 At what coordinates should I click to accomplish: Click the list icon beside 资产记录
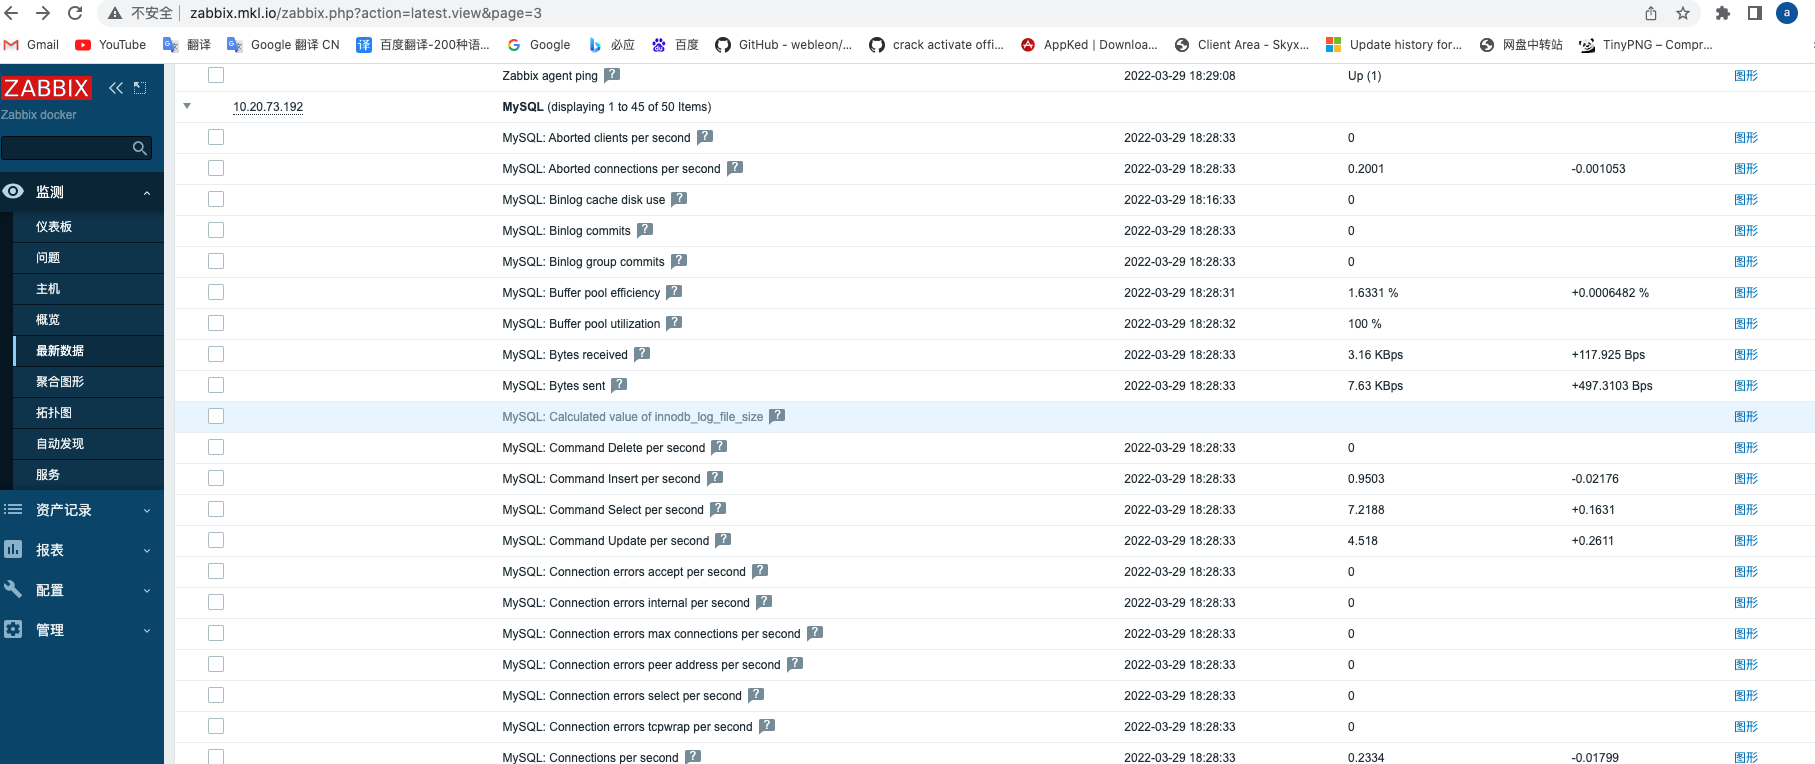(x=13, y=509)
